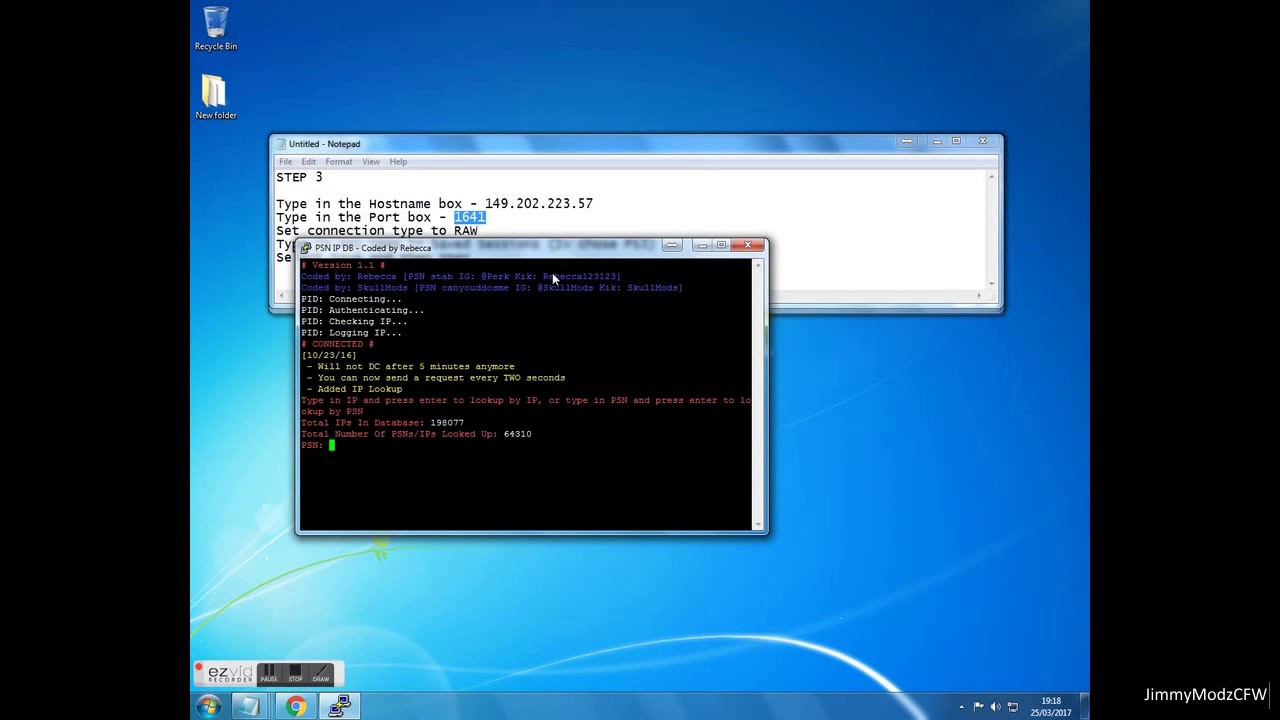Open the Notepad File menu
The height and width of the screenshot is (720, 1280).
point(286,162)
